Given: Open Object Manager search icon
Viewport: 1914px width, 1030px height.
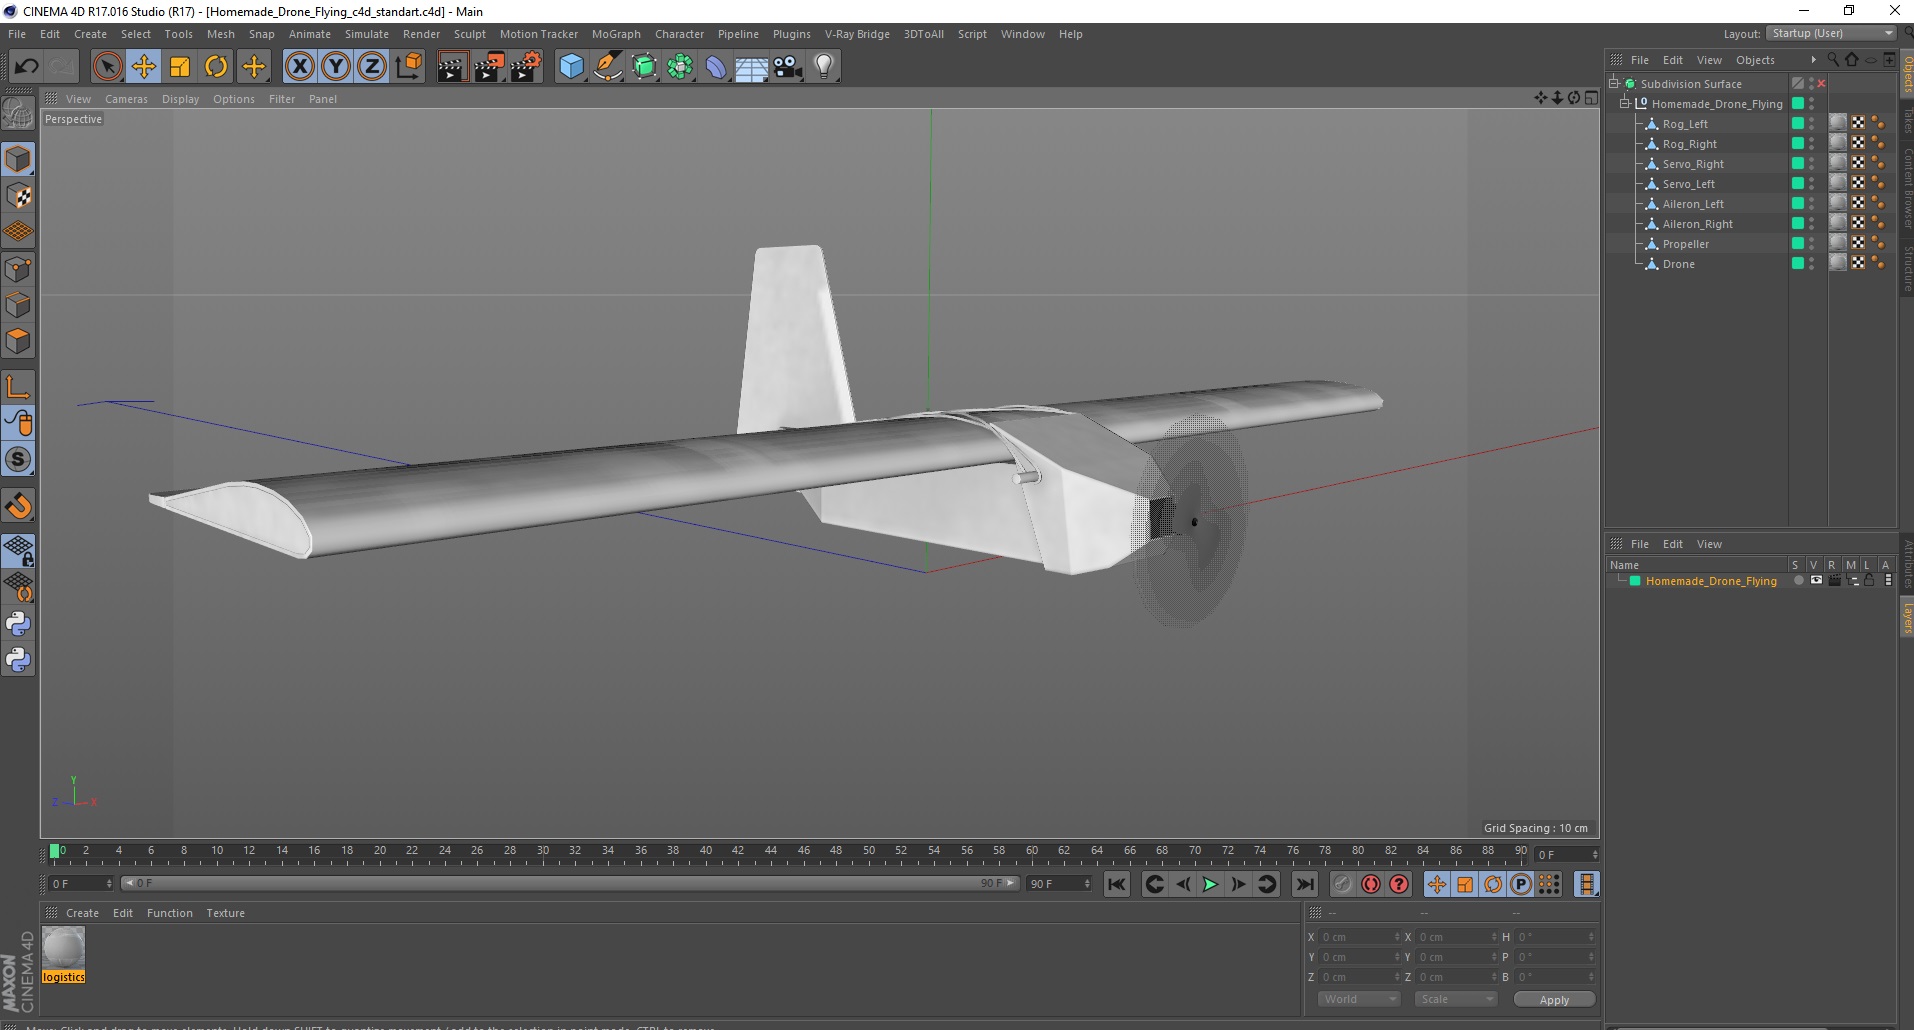Looking at the screenshot, I should pyautogui.click(x=1833, y=60).
